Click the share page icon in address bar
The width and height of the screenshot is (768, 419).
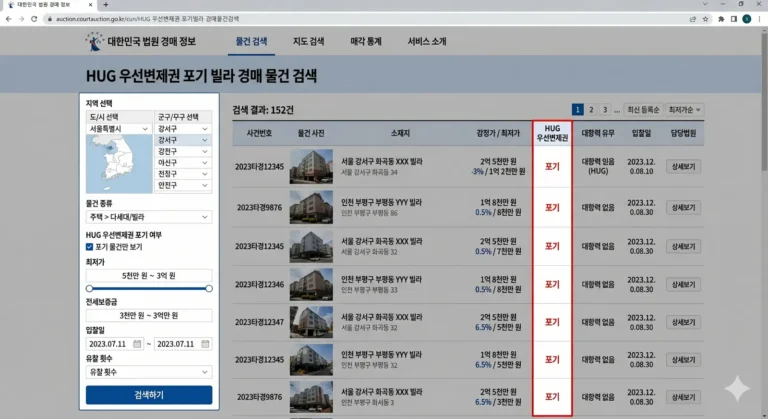[693, 19]
